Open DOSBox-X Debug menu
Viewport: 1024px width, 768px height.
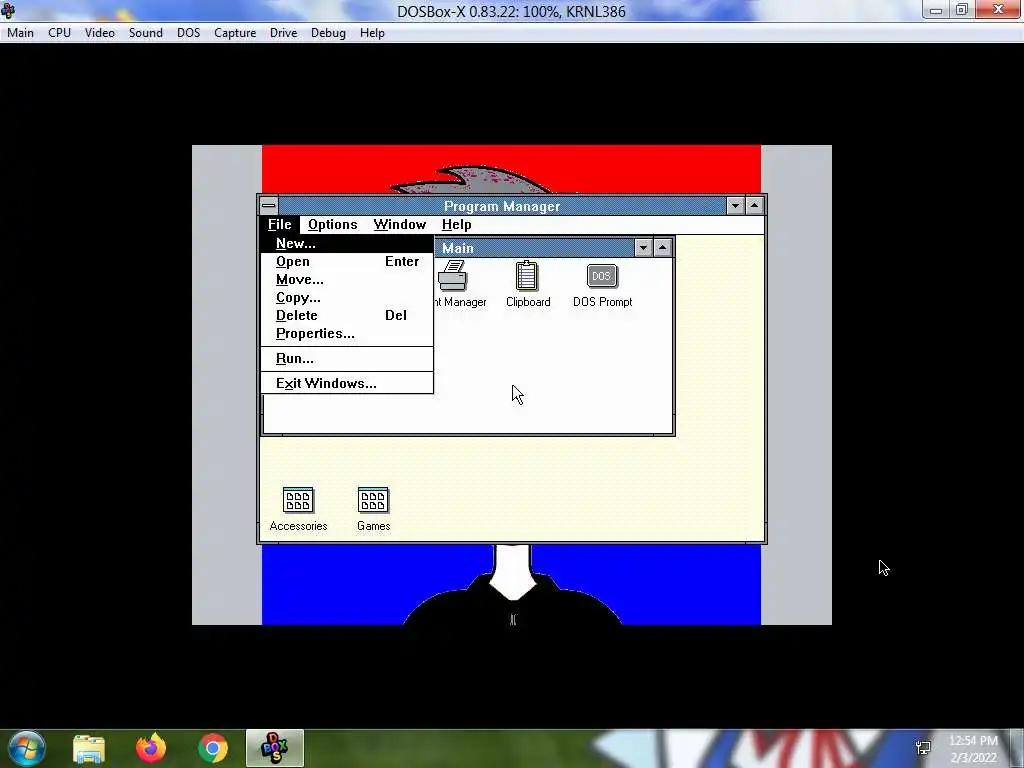[x=328, y=33]
